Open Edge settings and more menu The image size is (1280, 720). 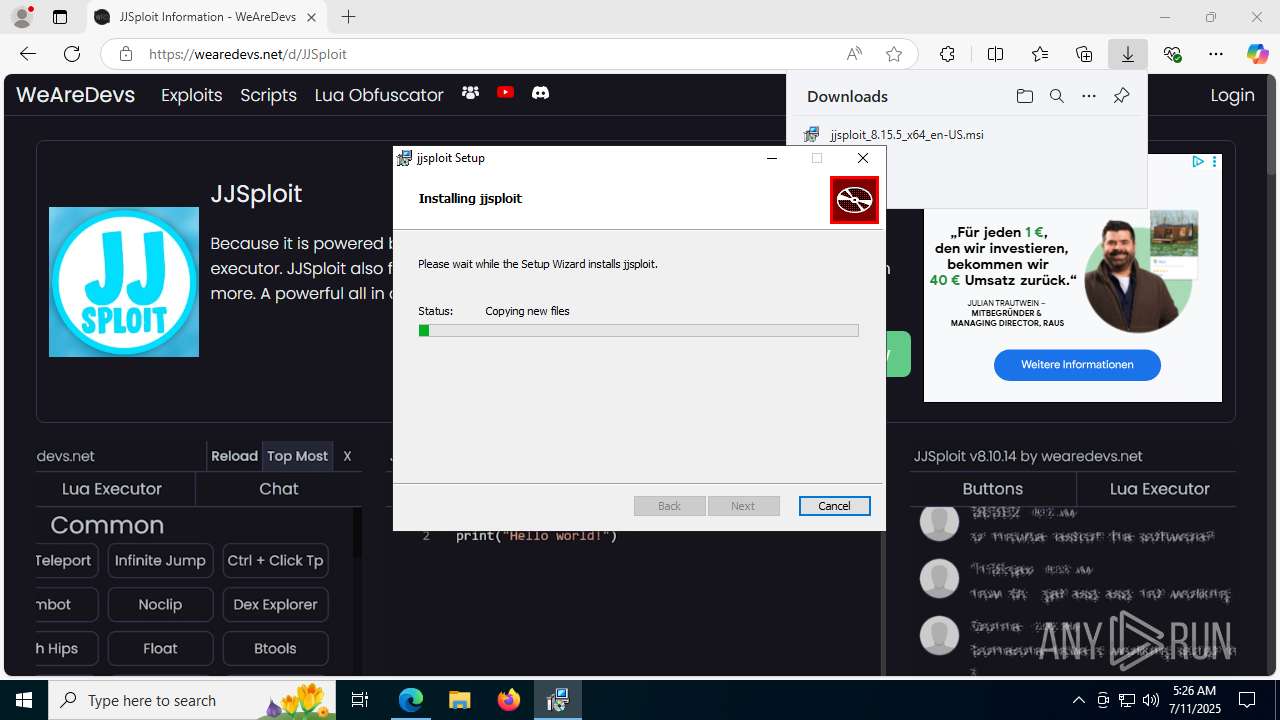pyautogui.click(x=1216, y=54)
